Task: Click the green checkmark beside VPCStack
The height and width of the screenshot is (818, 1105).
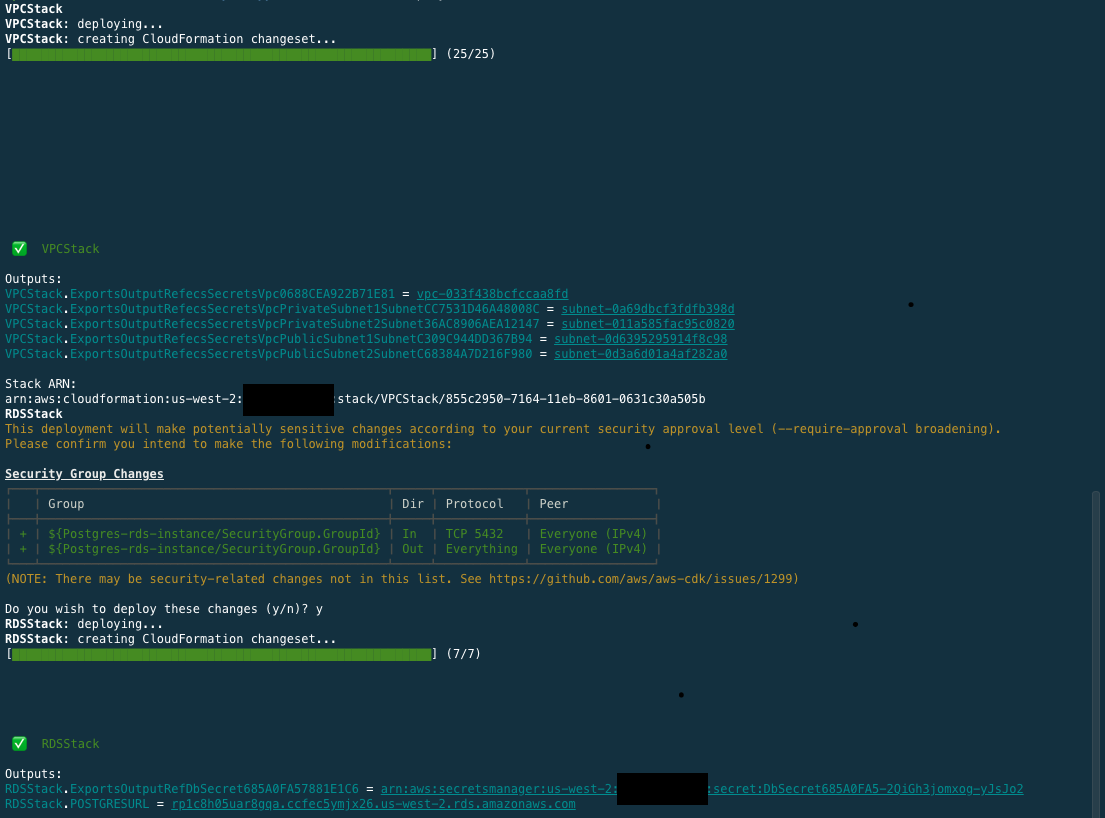Action: [x=19, y=248]
